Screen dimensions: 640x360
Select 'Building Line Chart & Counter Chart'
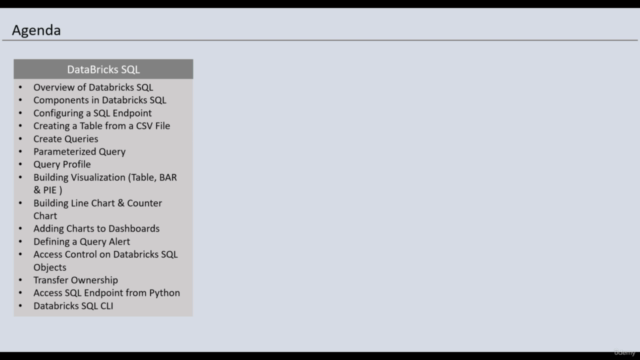[98, 209]
